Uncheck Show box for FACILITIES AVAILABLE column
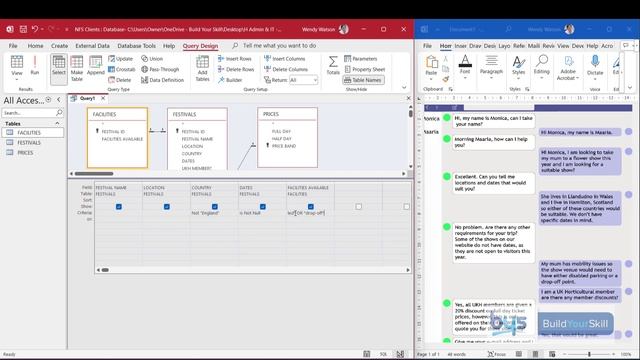Screen dimensions: 640x360 click(311, 207)
